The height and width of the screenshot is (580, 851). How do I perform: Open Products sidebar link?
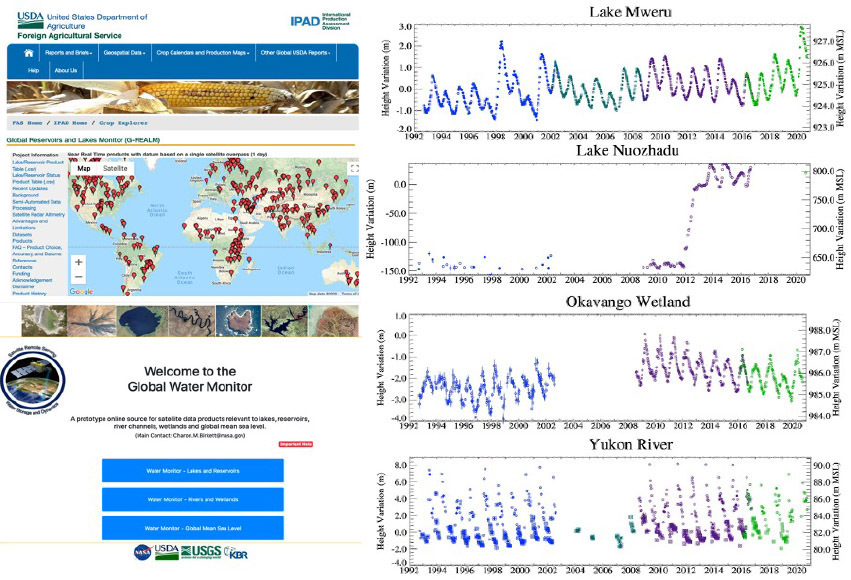coord(22,241)
